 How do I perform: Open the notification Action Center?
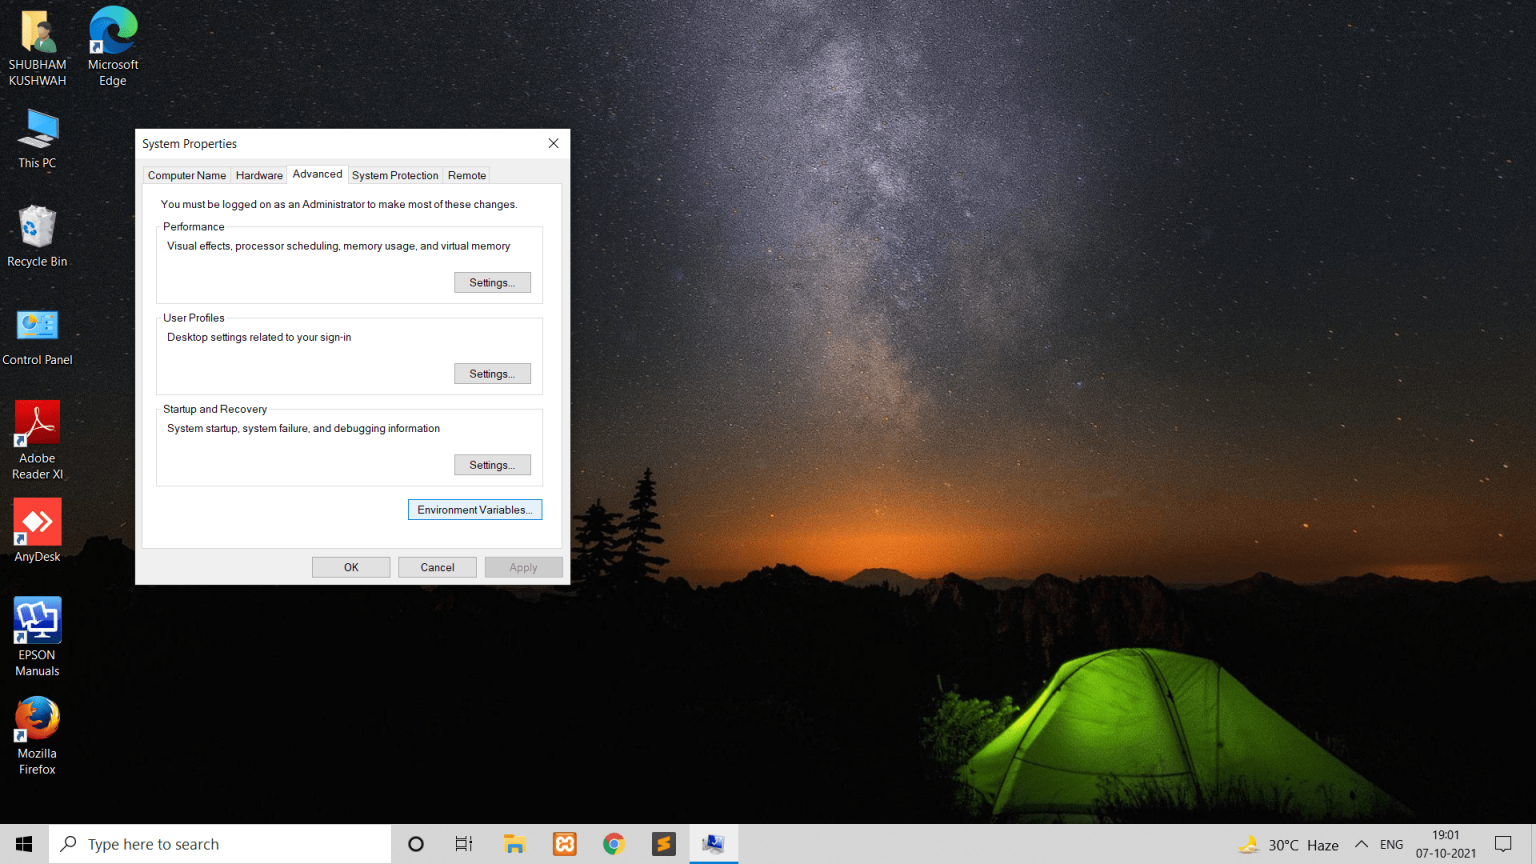tap(1503, 844)
